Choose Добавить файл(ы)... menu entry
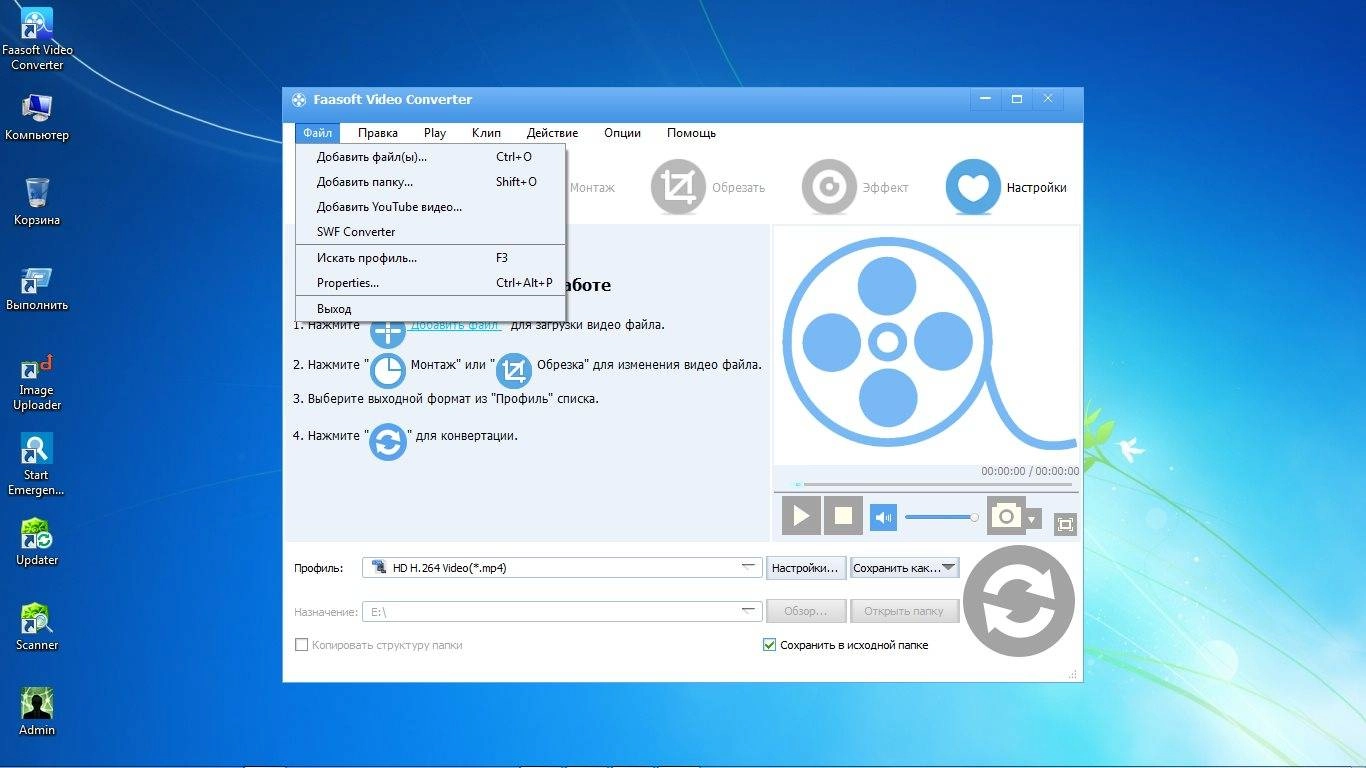The height and width of the screenshot is (768, 1366). pyautogui.click(x=431, y=157)
